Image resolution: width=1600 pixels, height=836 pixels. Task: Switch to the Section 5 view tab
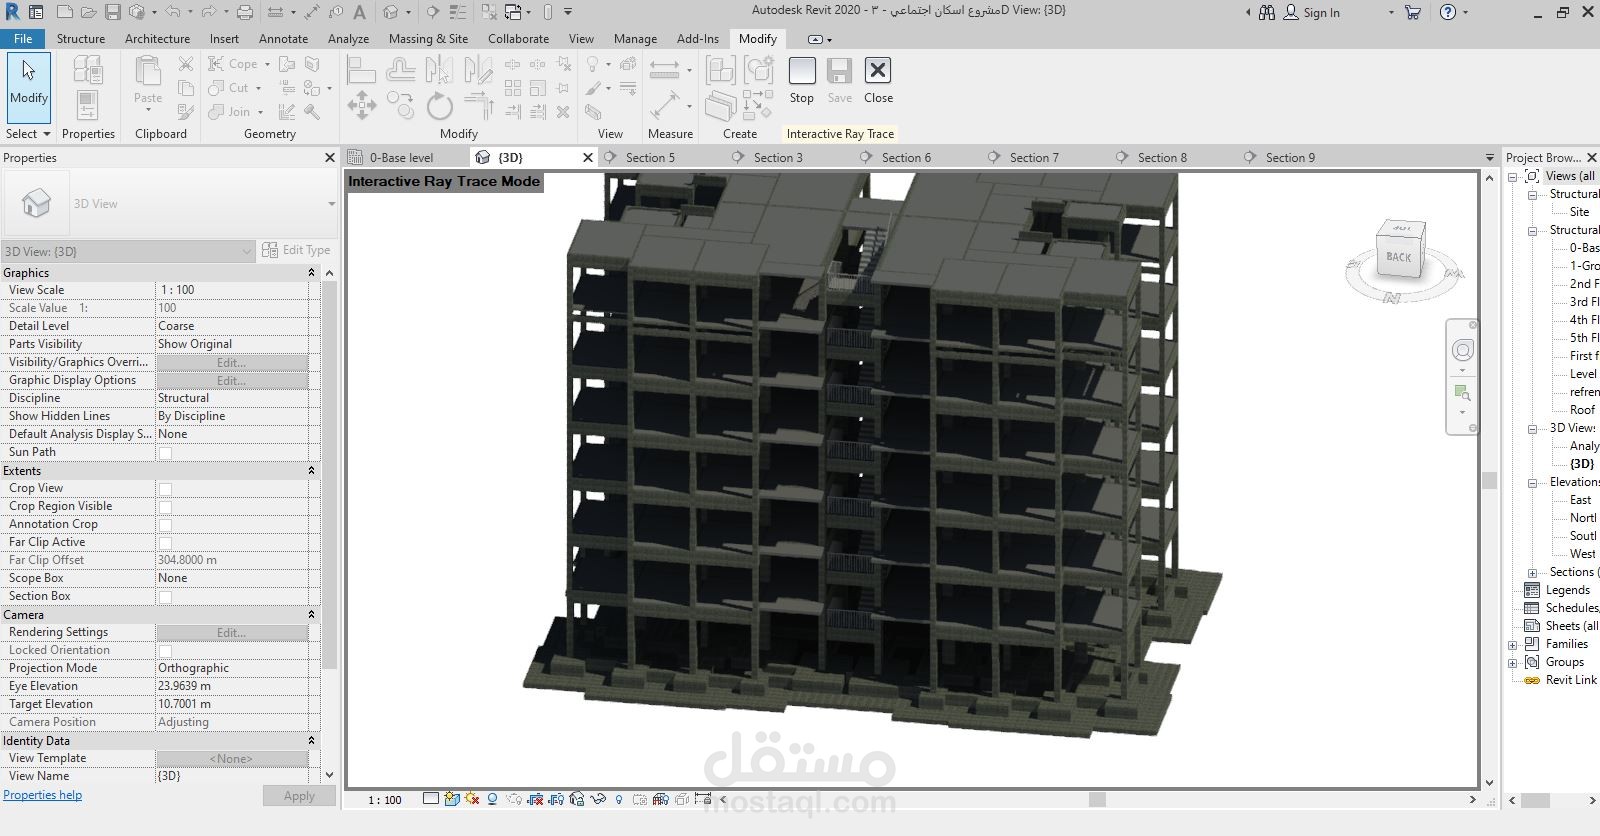[x=650, y=157]
